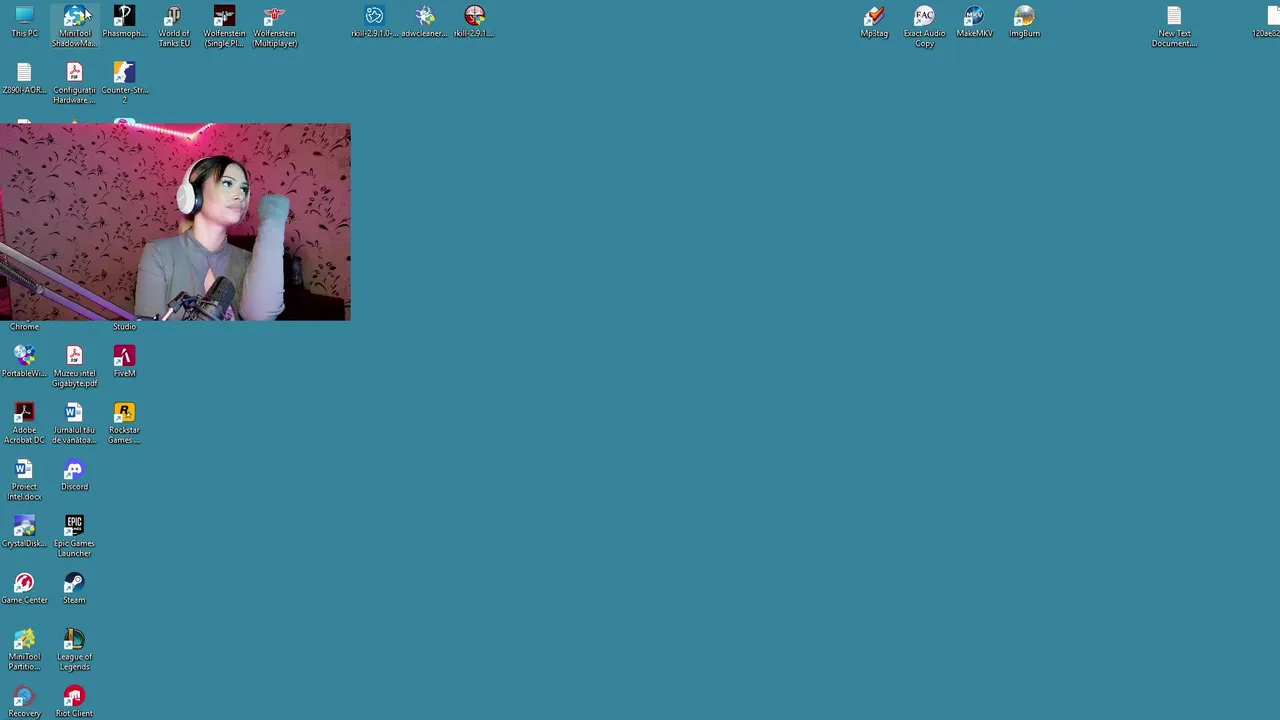Select the Discord shortcut
This screenshot has width=1280, height=720.
pos(74,476)
